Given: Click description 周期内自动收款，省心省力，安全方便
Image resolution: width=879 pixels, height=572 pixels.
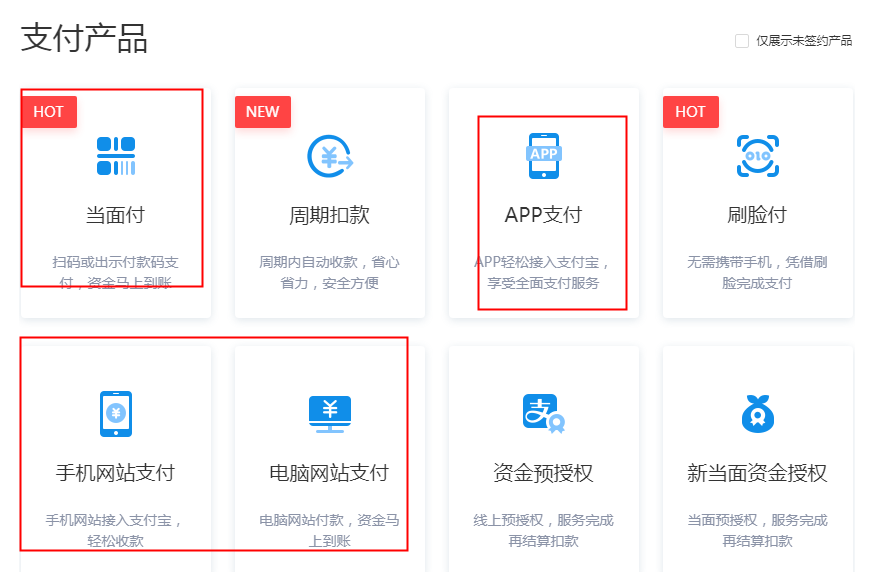Looking at the screenshot, I should click(x=330, y=273).
